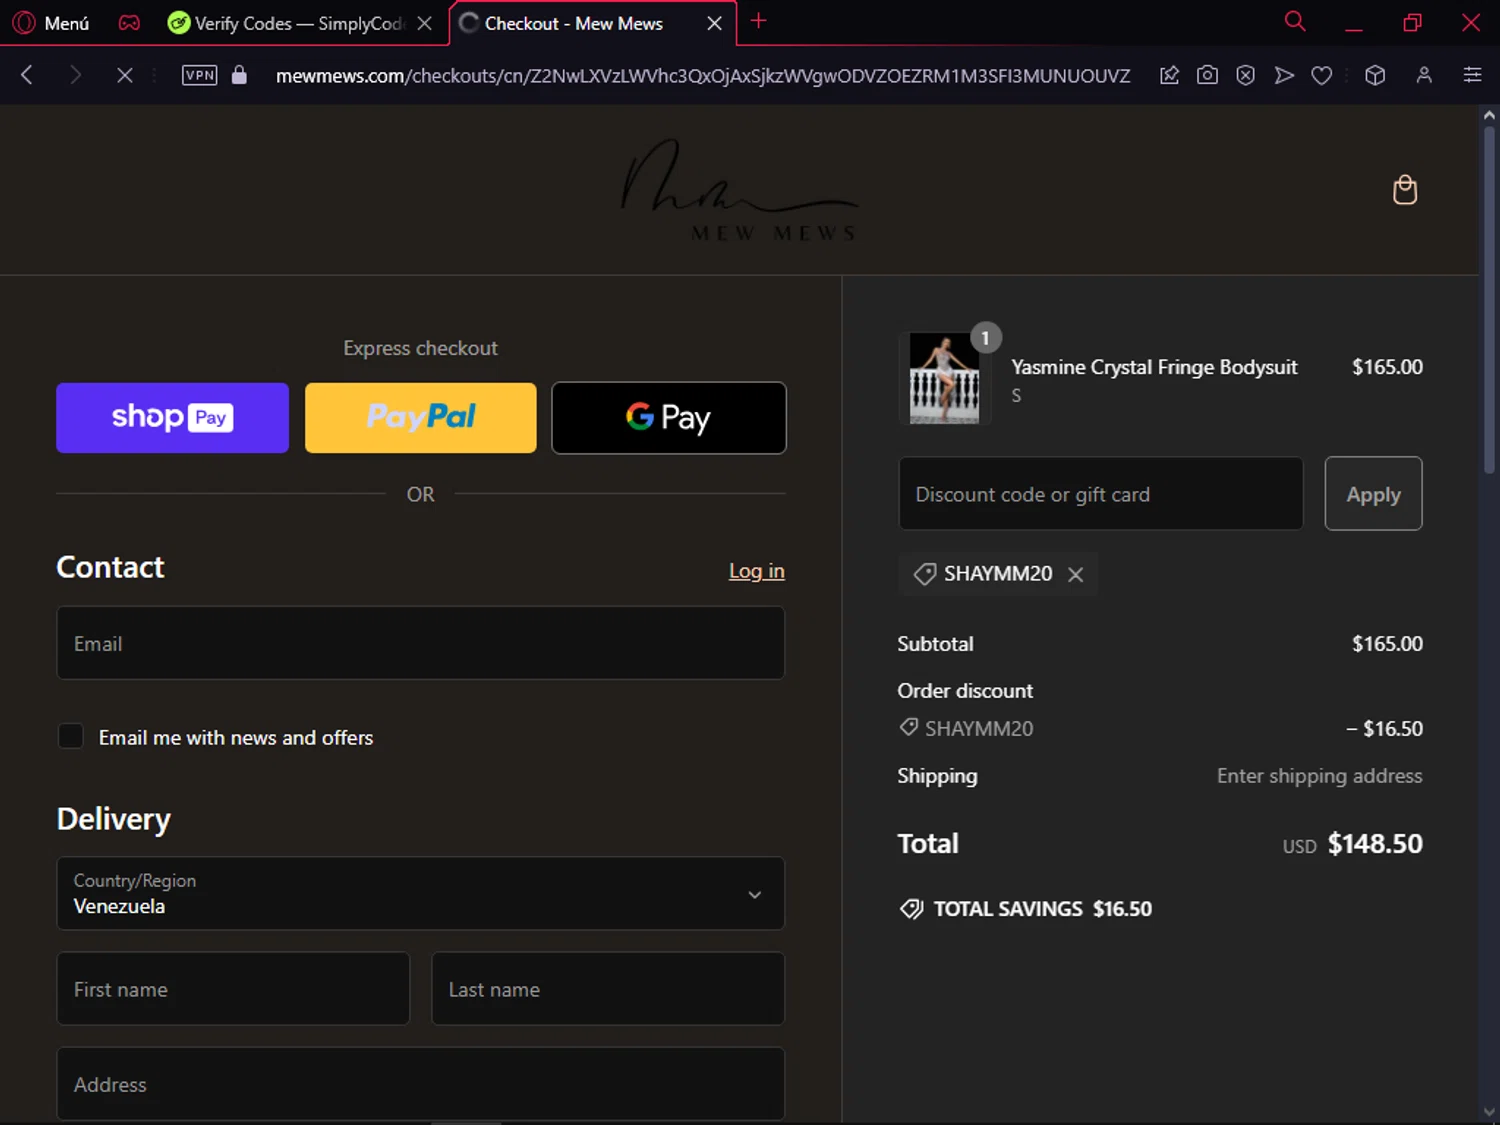Click the Discount code or gift card field
This screenshot has height=1125, width=1500.
pyautogui.click(x=1101, y=494)
